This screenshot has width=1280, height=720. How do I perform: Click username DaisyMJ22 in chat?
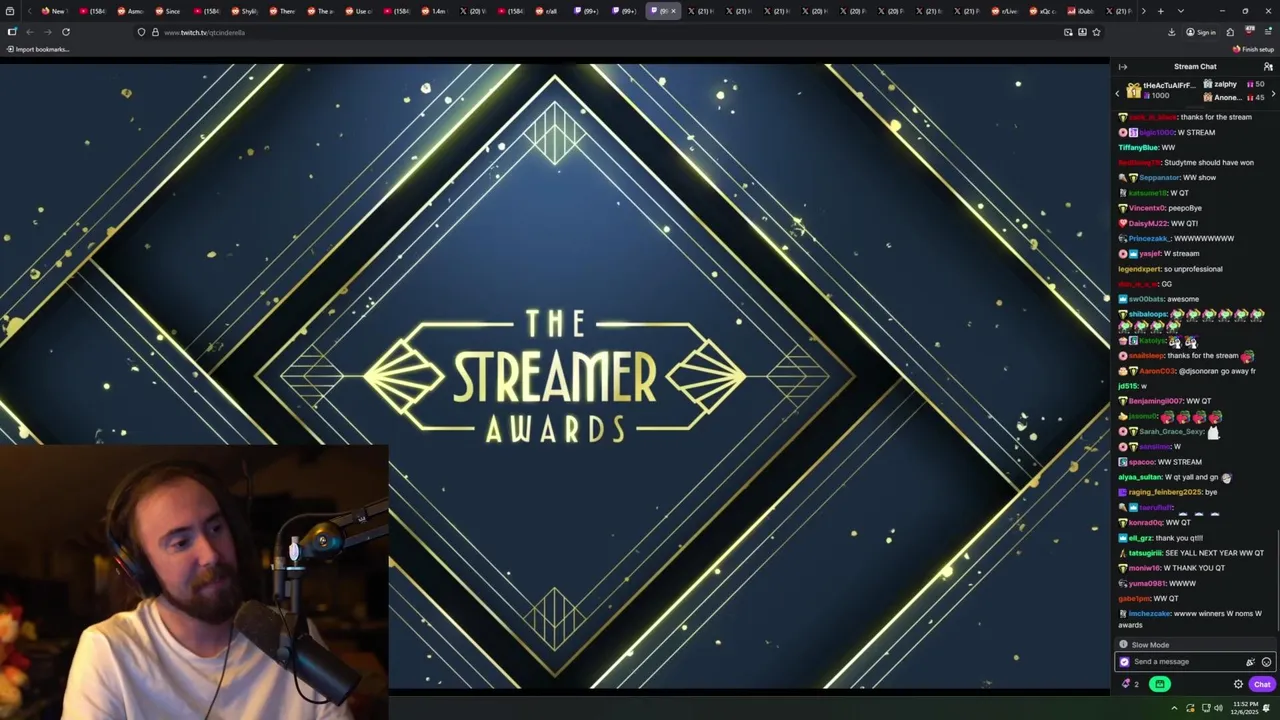click(1148, 224)
